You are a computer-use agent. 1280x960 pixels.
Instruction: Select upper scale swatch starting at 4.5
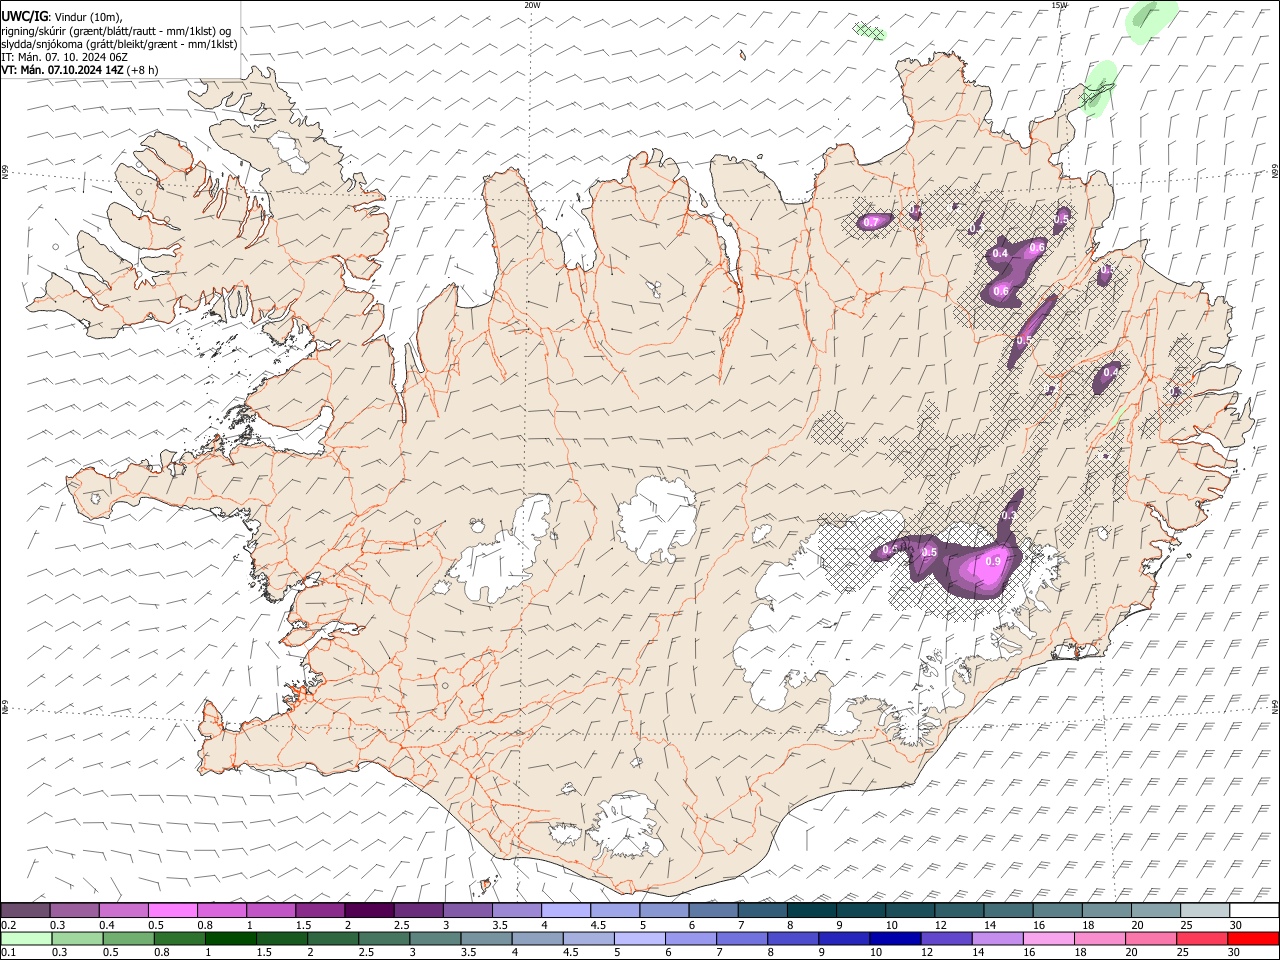click(x=614, y=910)
